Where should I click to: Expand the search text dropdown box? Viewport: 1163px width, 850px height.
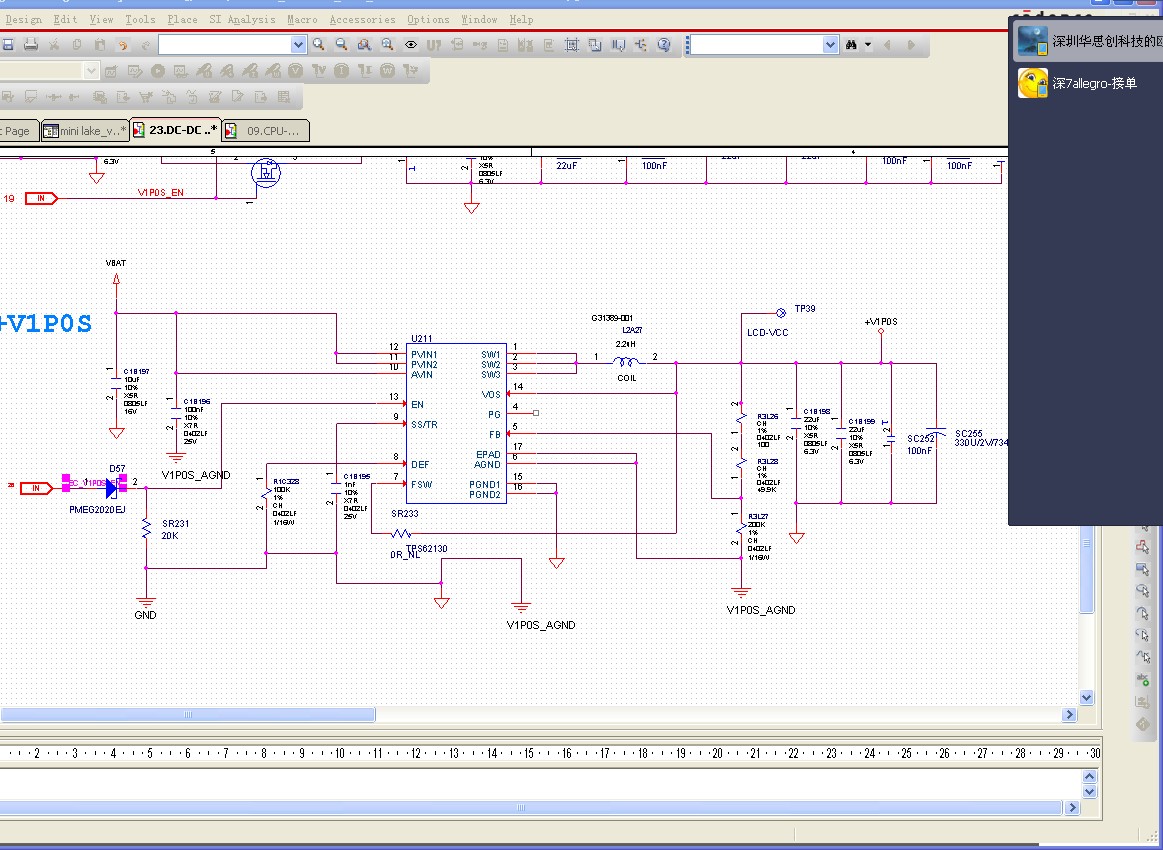click(830, 45)
